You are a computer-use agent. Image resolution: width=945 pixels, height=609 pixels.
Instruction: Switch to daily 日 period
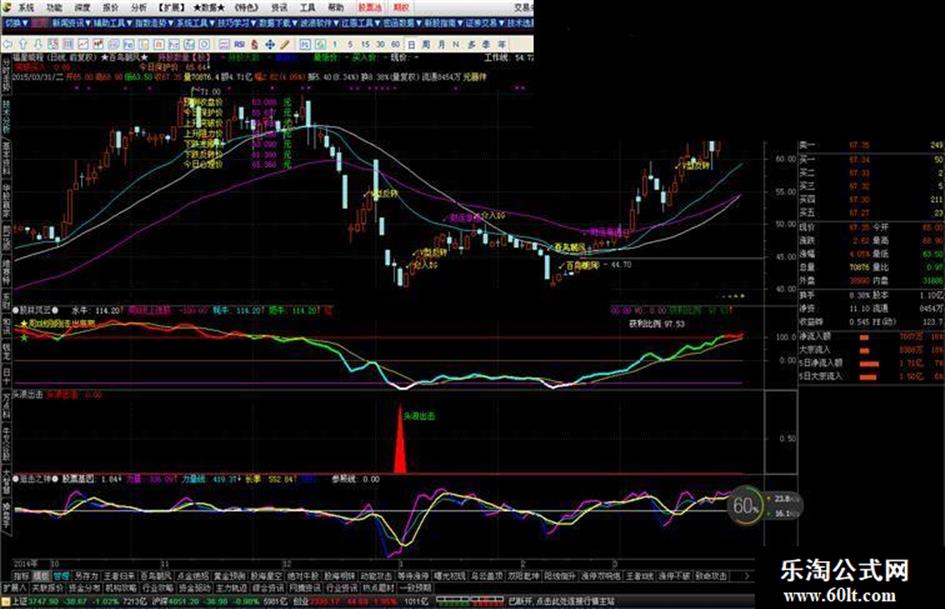(x=411, y=44)
